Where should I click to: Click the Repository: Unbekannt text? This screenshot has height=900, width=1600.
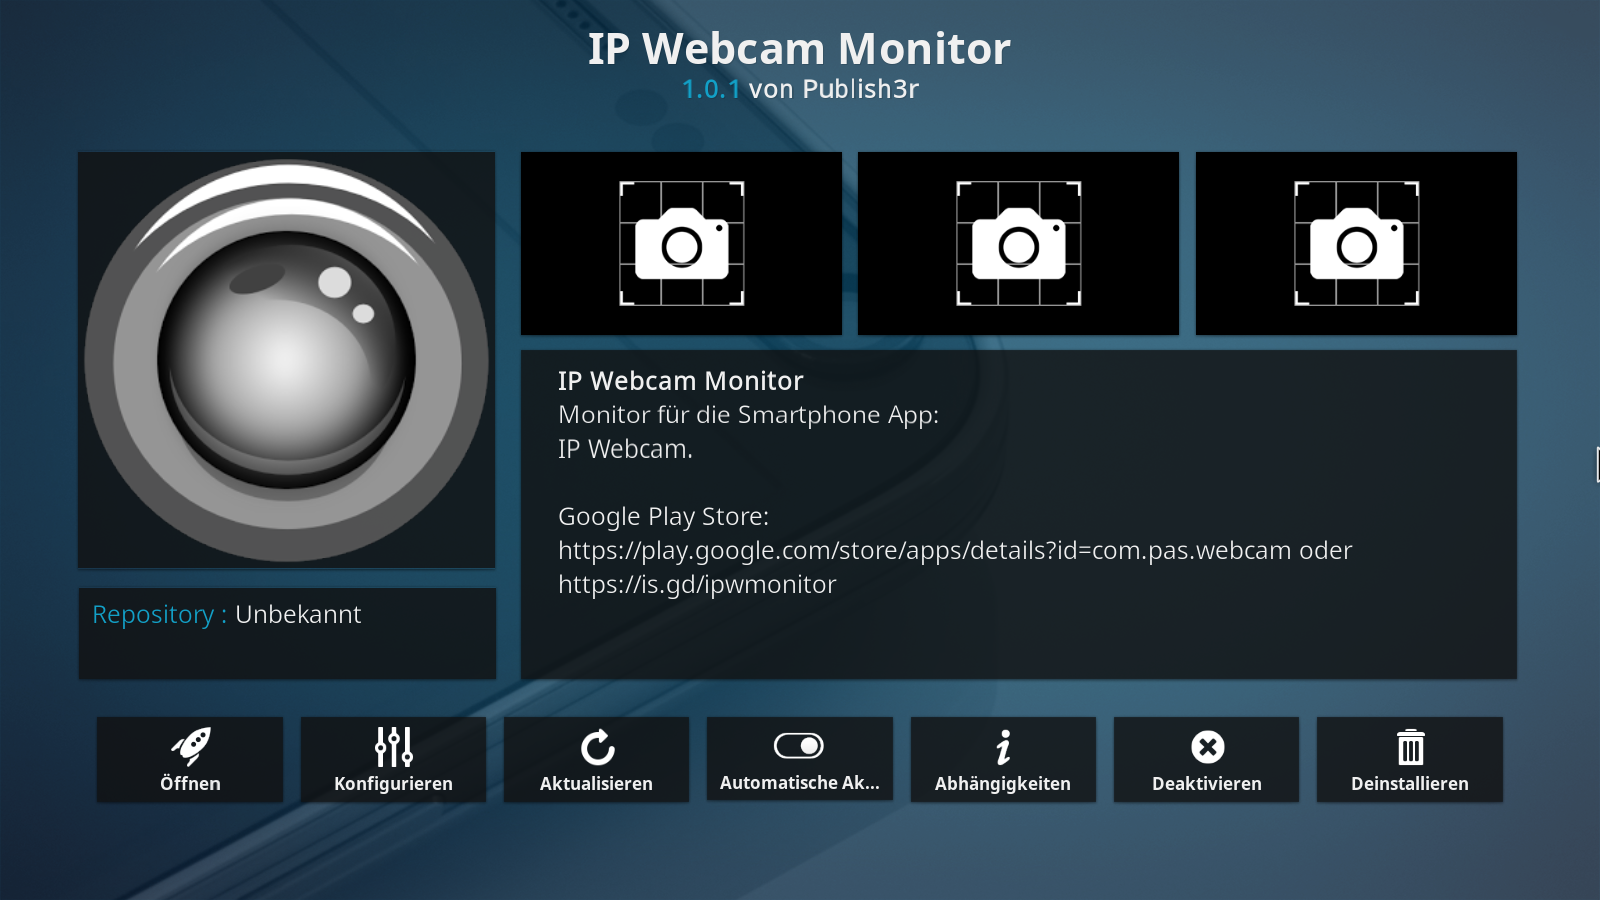227,614
